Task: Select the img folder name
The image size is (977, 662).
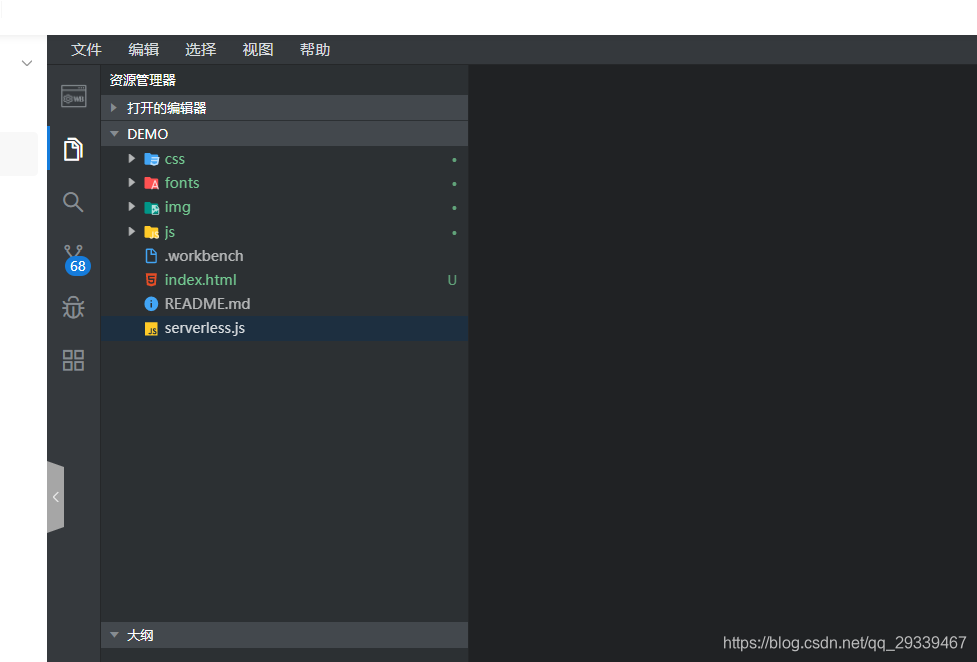Action: [178, 208]
